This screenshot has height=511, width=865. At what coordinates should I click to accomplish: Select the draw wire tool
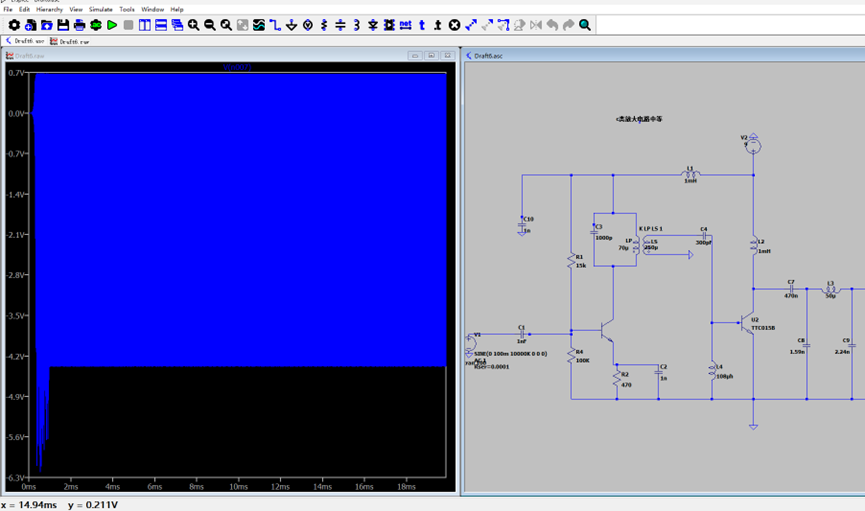[275, 25]
